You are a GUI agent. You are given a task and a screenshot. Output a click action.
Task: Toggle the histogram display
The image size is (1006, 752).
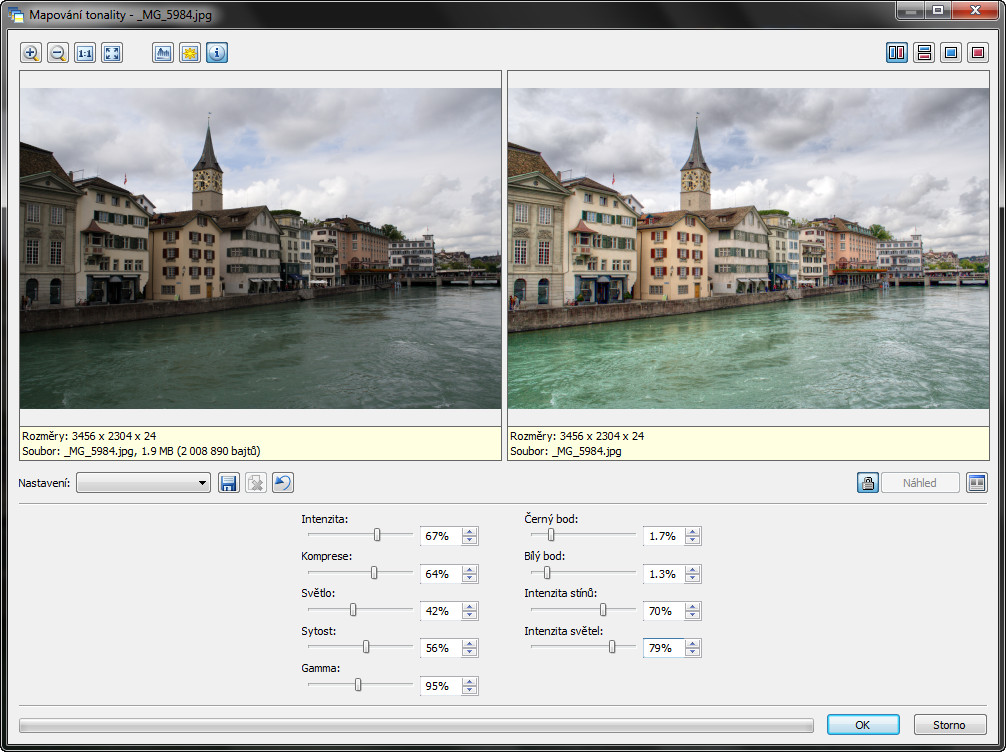click(163, 53)
